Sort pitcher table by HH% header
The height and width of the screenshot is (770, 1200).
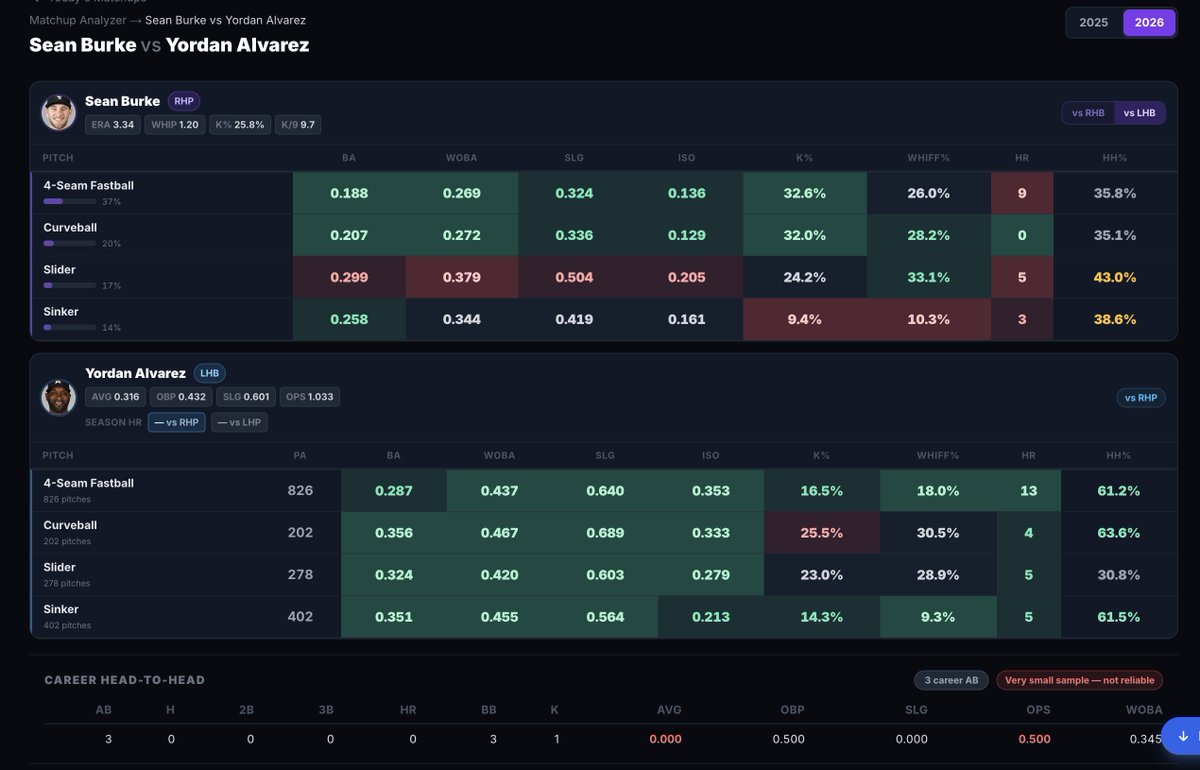(x=1115, y=158)
